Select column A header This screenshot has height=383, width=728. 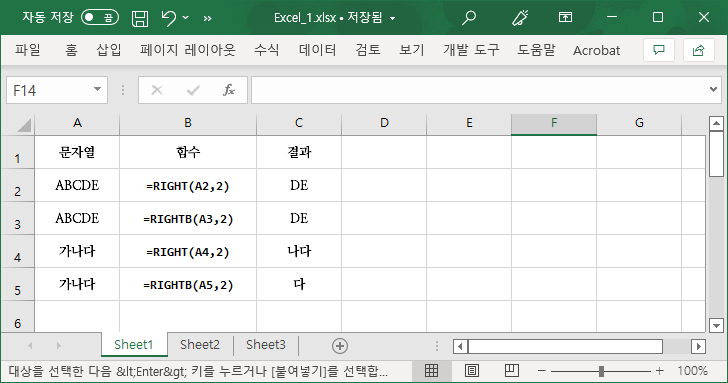click(x=77, y=123)
